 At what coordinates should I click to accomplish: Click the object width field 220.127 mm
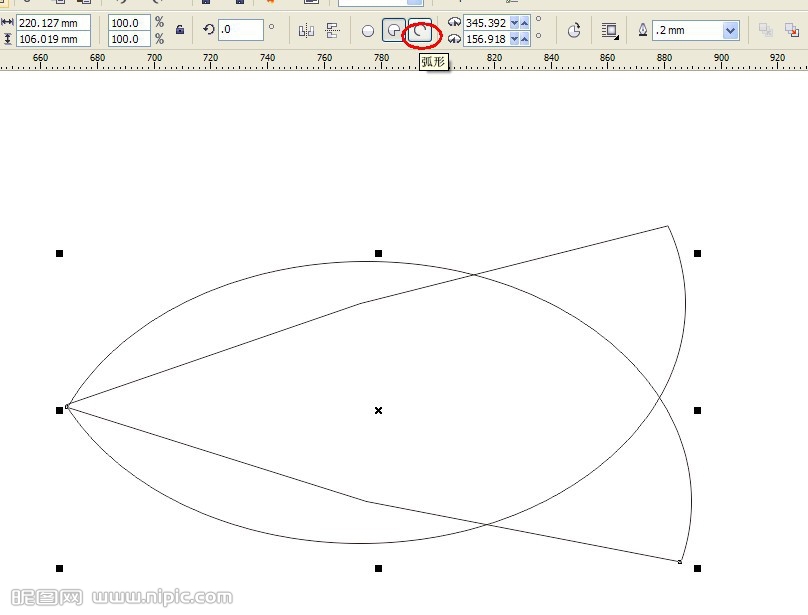54,23
